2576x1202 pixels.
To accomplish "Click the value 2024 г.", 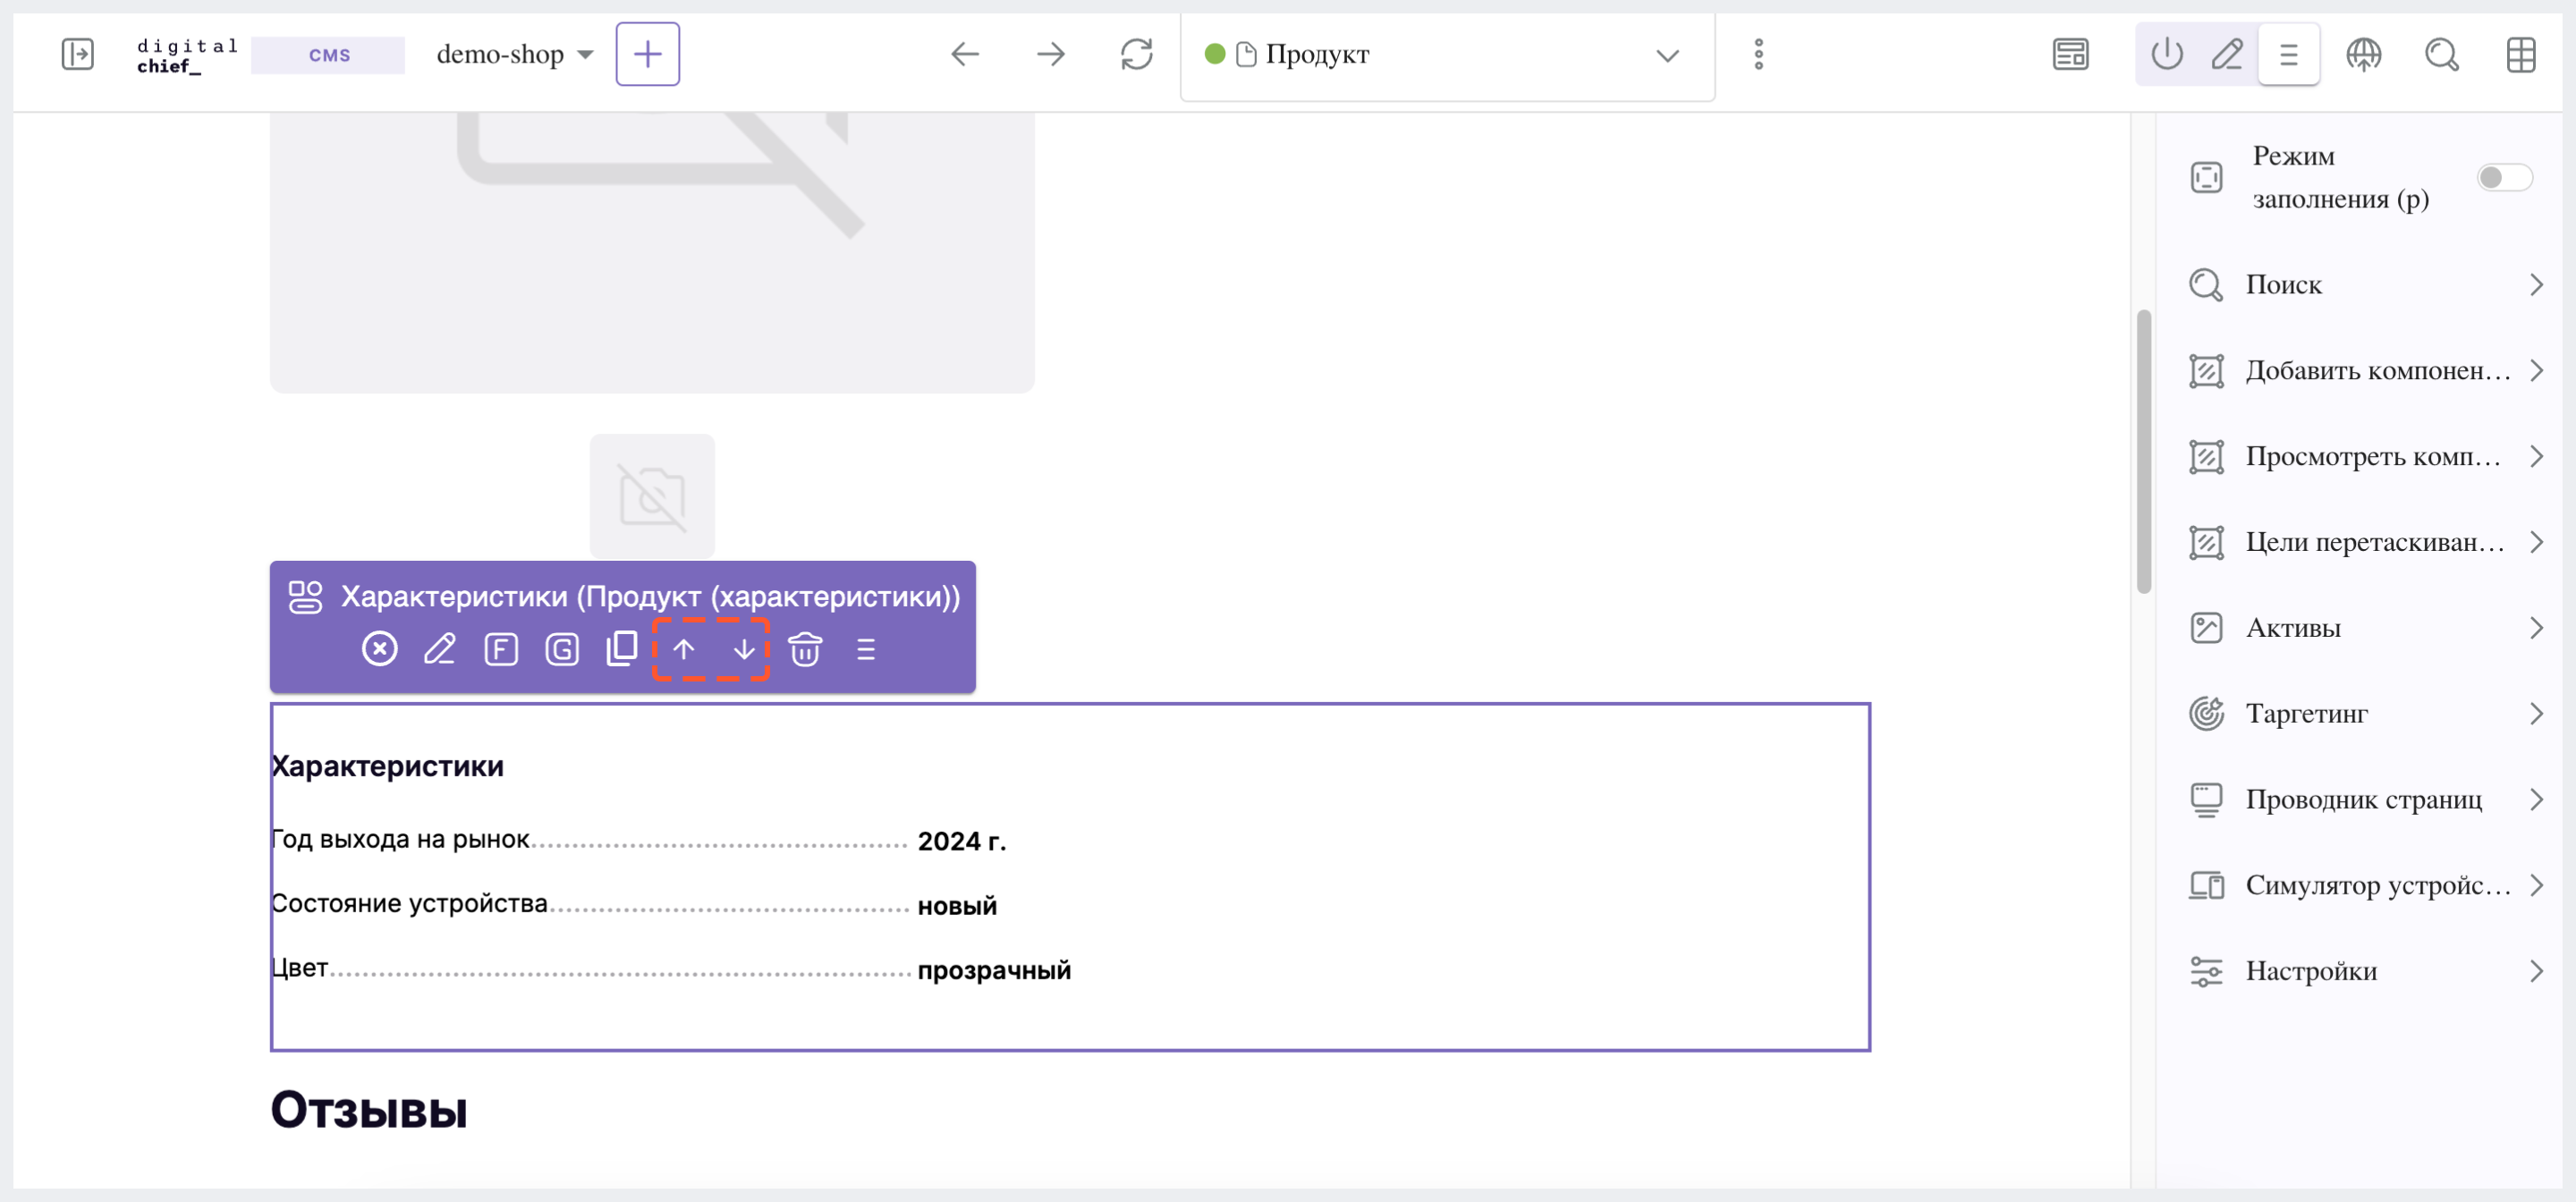I will (x=962, y=842).
